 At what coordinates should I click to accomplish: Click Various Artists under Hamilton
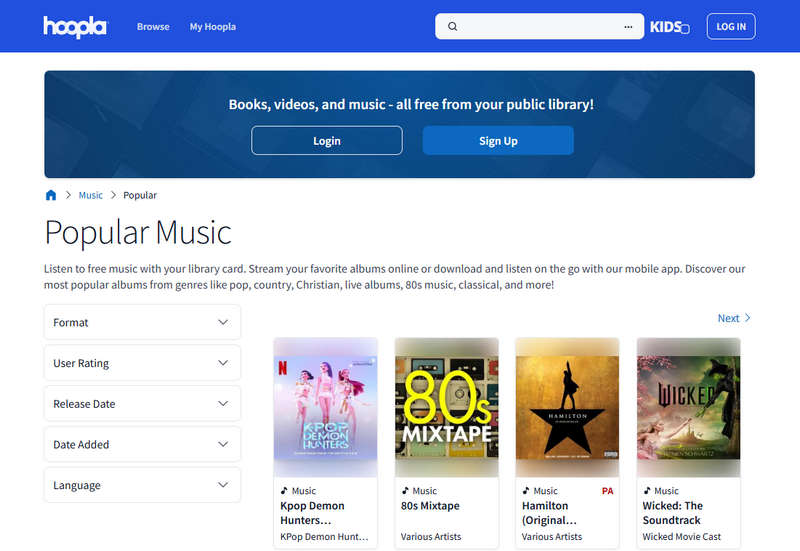click(552, 537)
